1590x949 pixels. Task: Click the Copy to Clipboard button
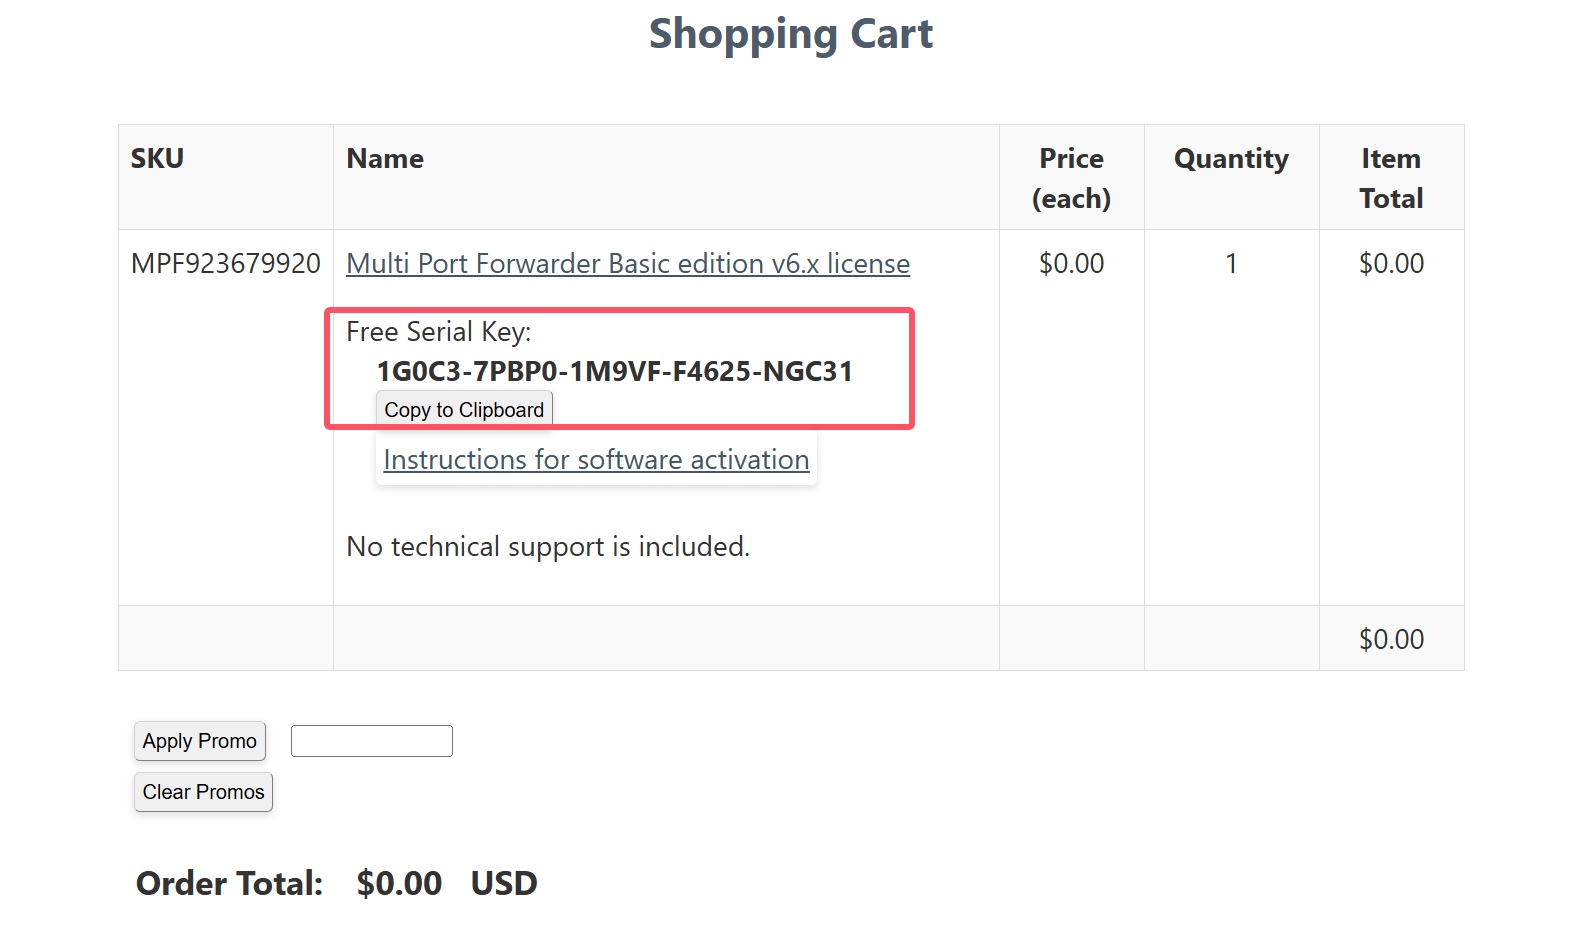tap(464, 410)
